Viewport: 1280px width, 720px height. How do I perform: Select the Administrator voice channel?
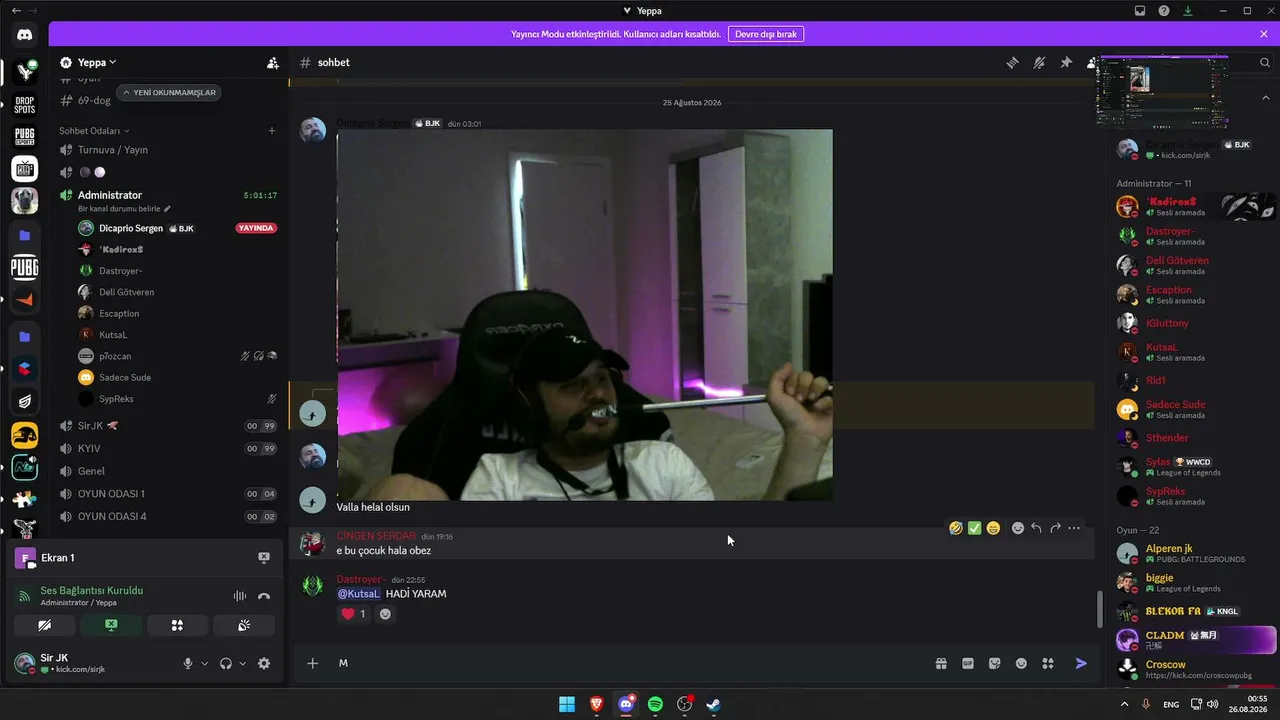(110, 195)
